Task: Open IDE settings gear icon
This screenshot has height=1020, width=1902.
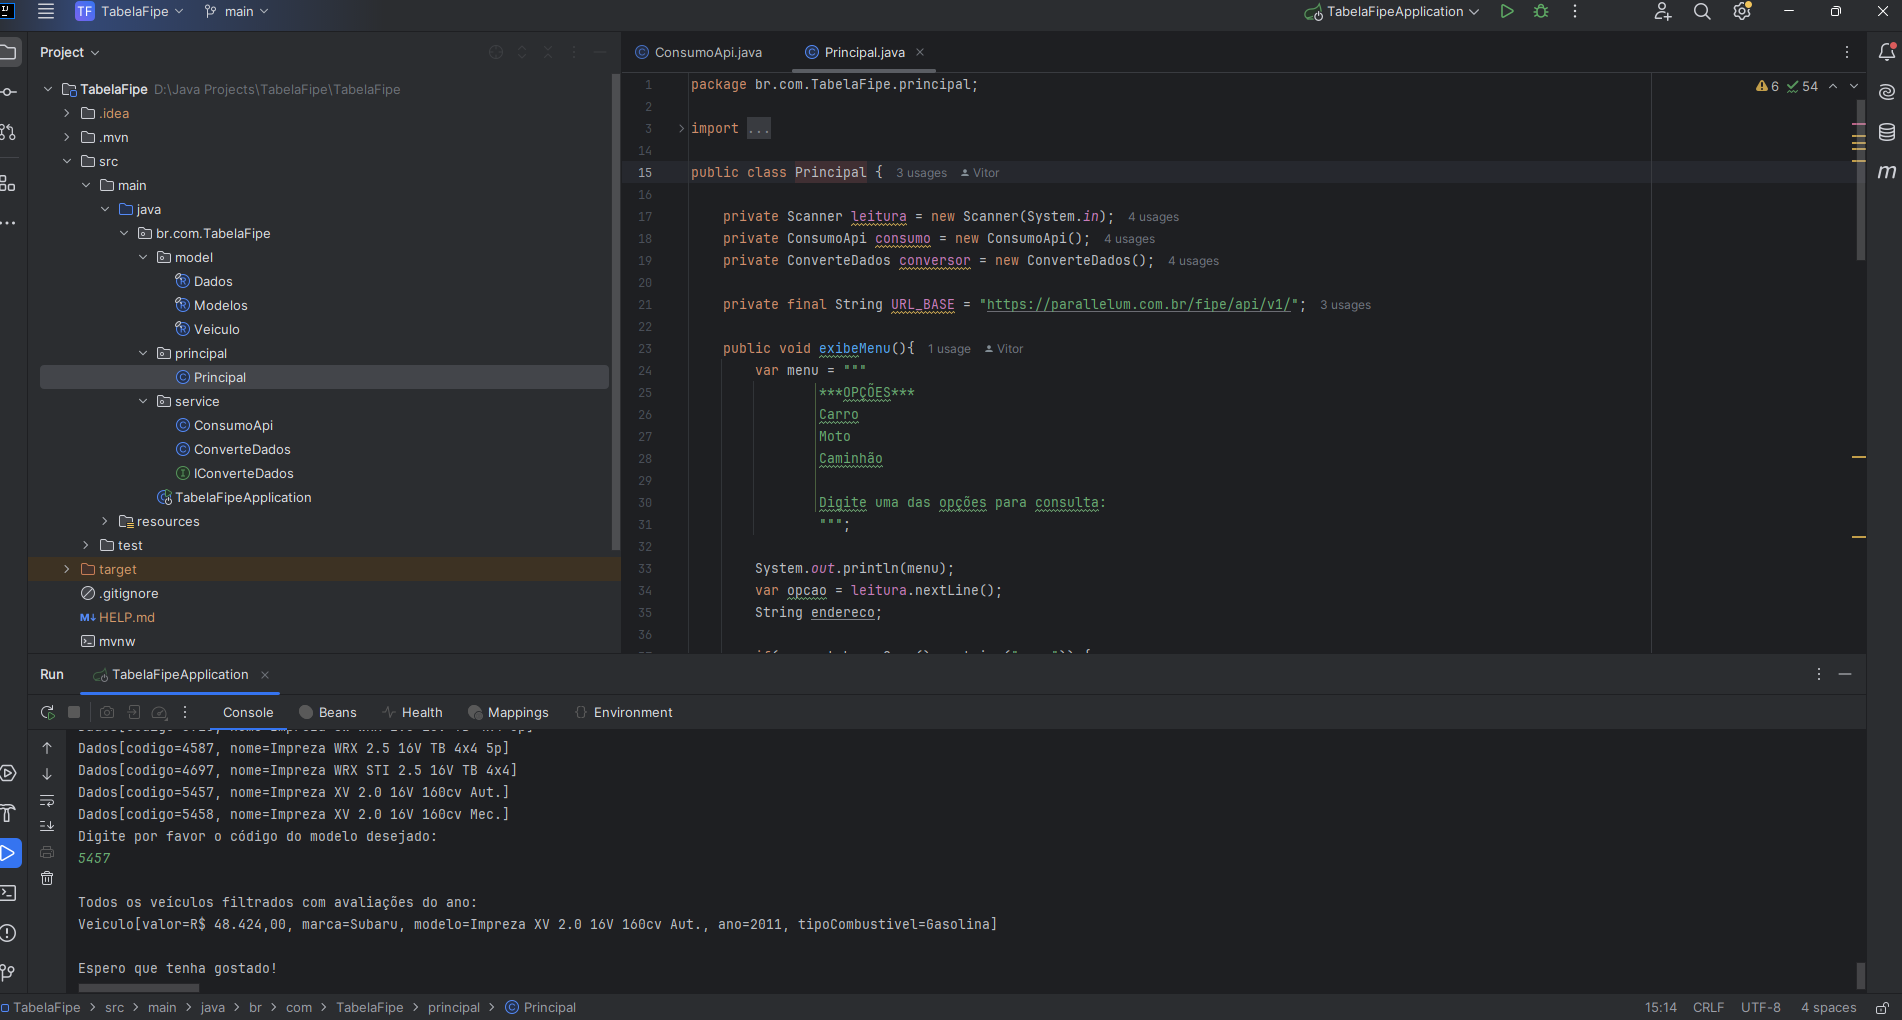Action: 1742,12
